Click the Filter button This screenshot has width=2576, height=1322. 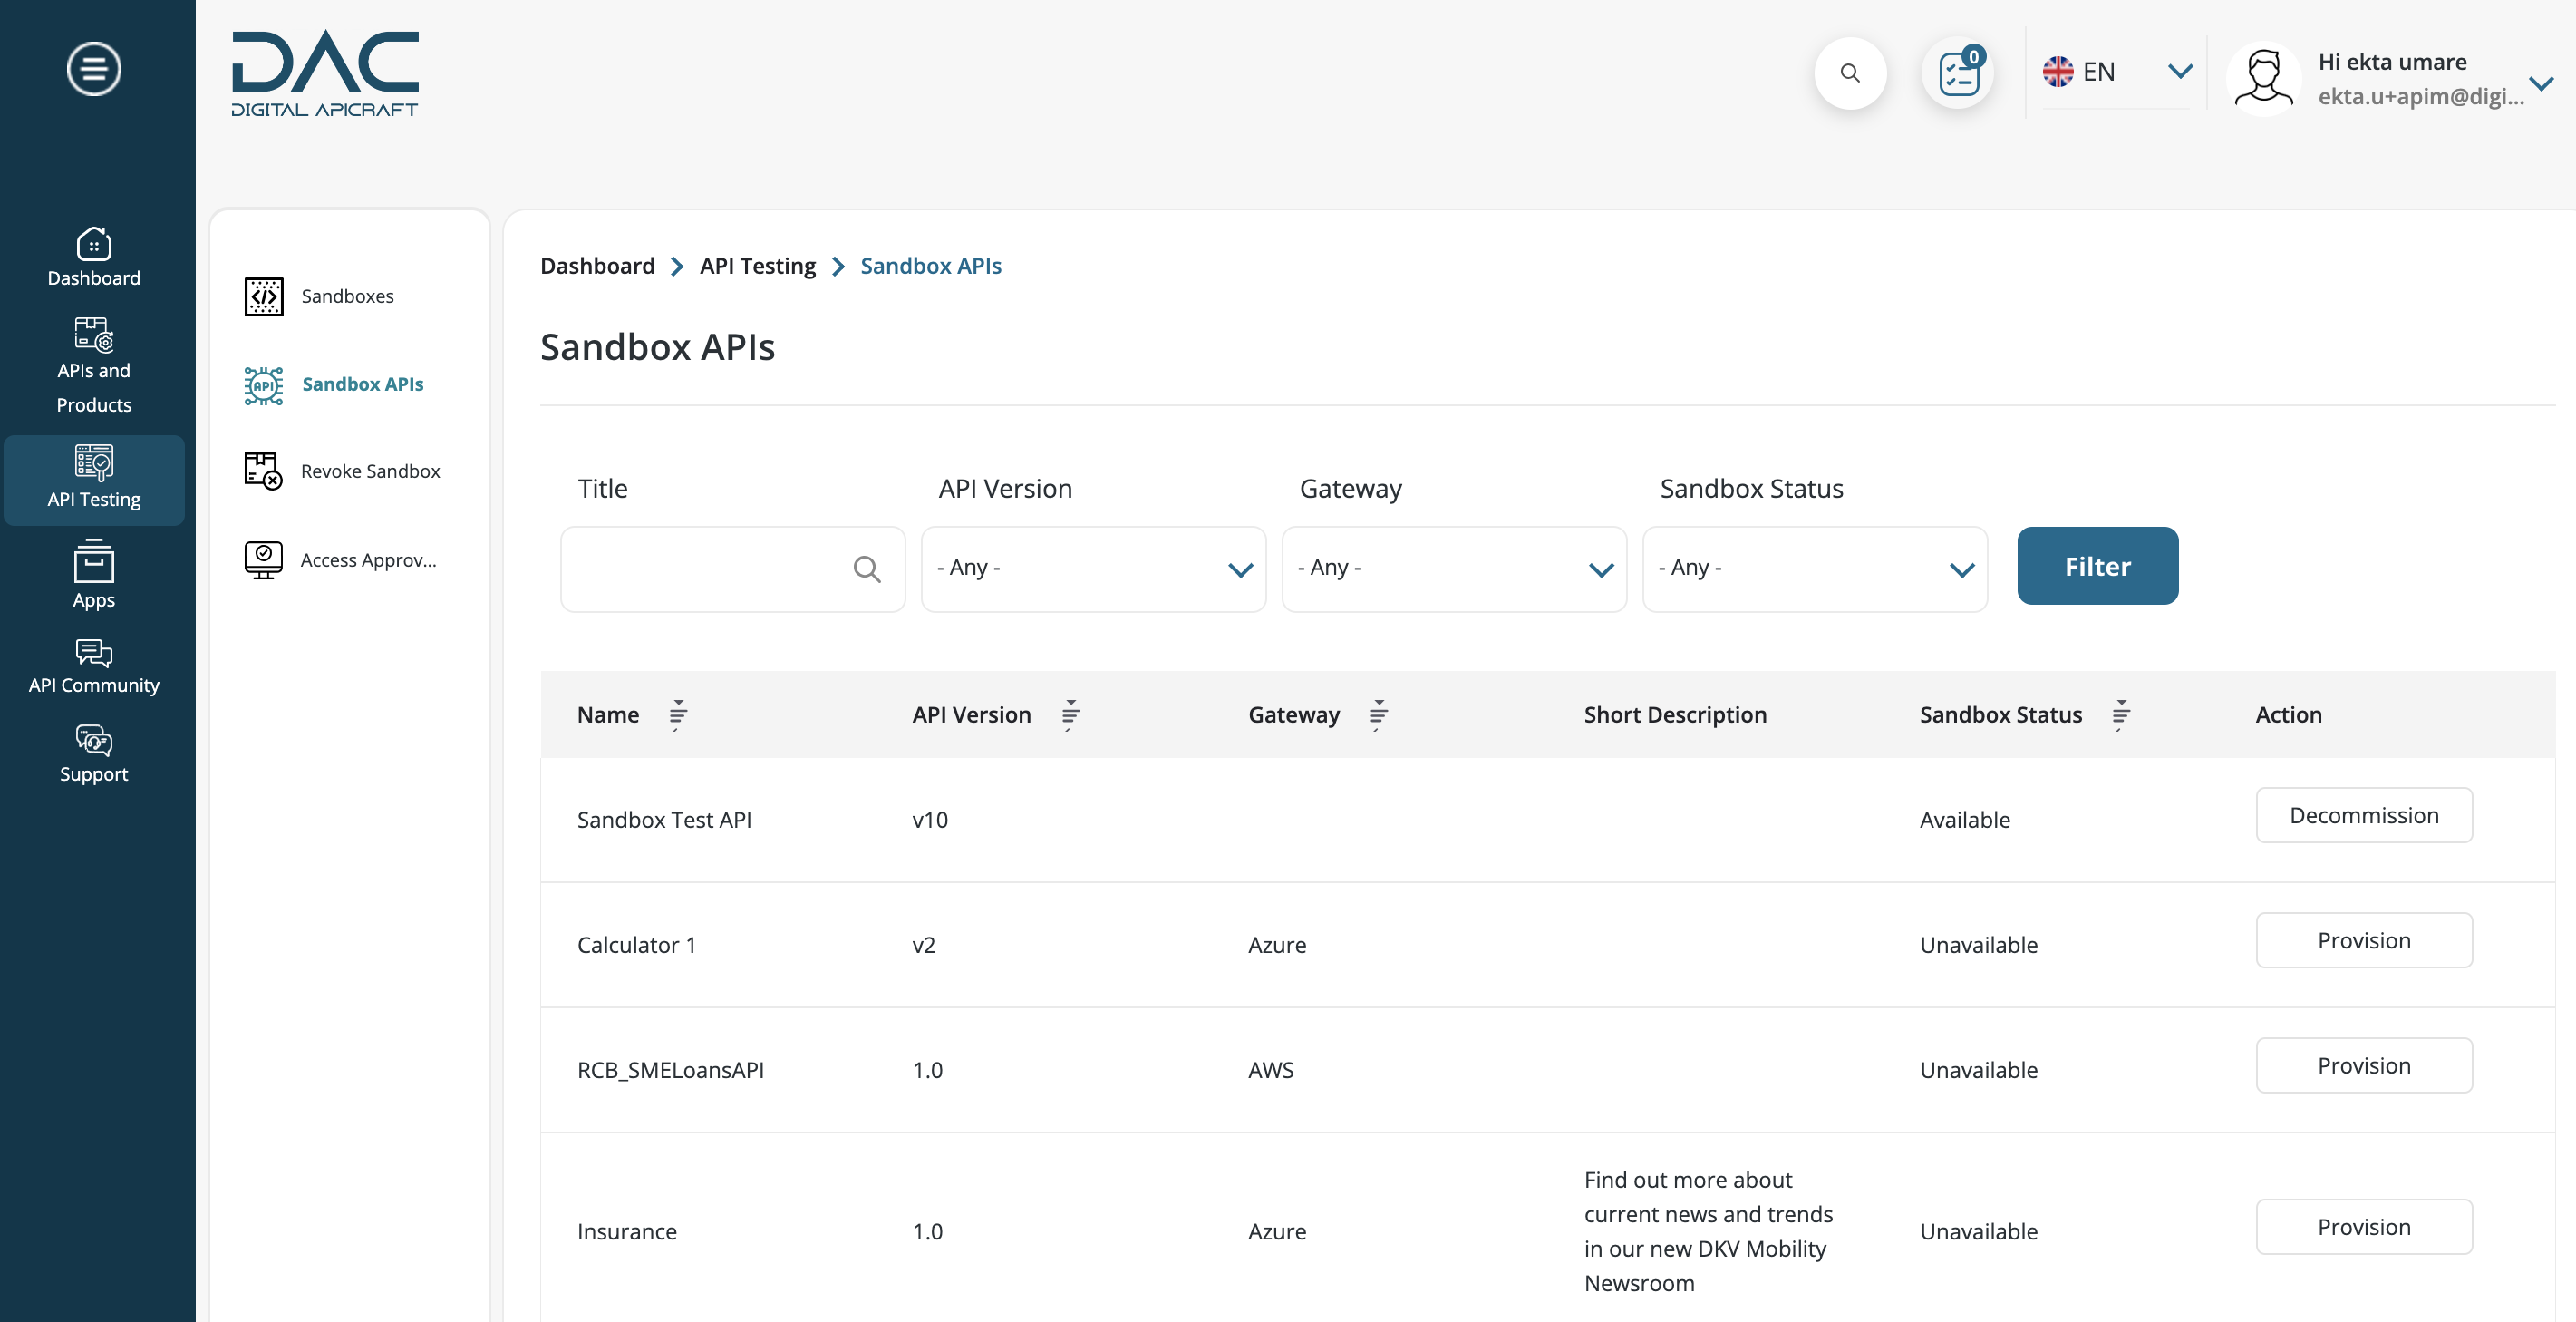pos(2098,566)
